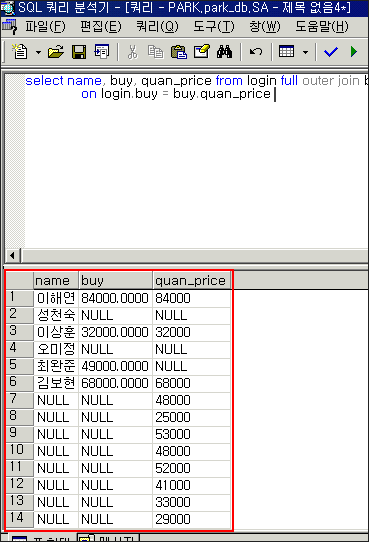Open the 쿼리(Q) menu

(158, 27)
